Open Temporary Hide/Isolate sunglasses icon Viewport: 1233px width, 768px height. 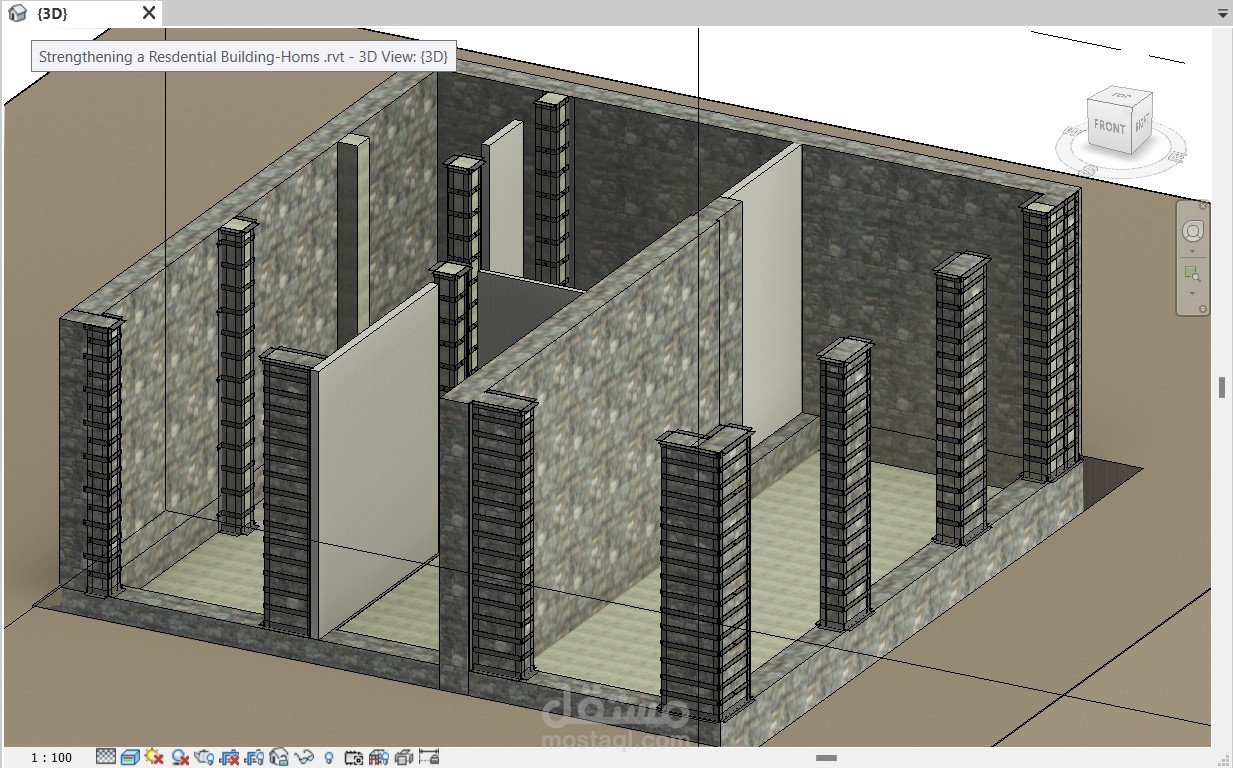coord(304,757)
